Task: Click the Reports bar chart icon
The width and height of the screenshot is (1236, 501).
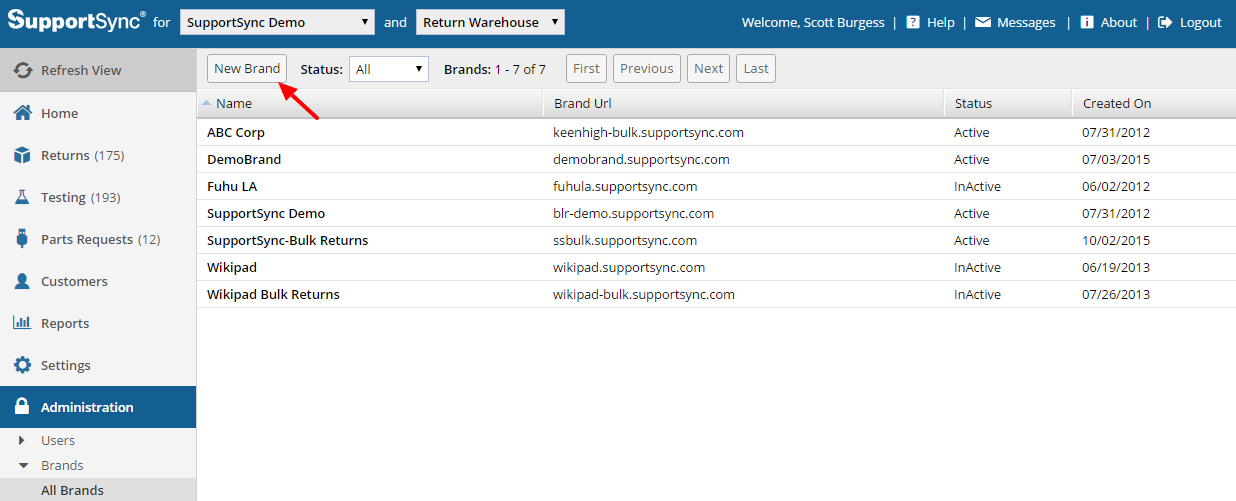Action: (22, 323)
